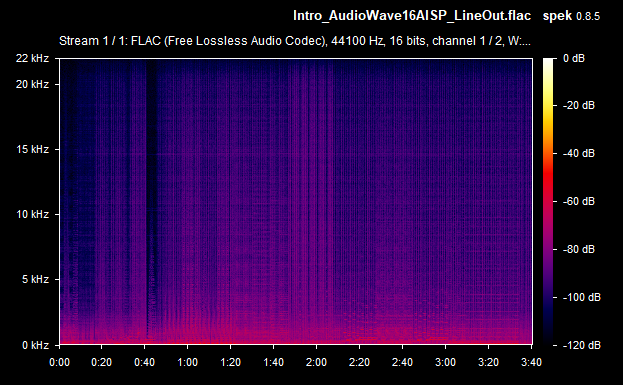This screenshot has width=623, height=385.
Task: Click the spek 0.8.5 version label
Action: point(571,16)
